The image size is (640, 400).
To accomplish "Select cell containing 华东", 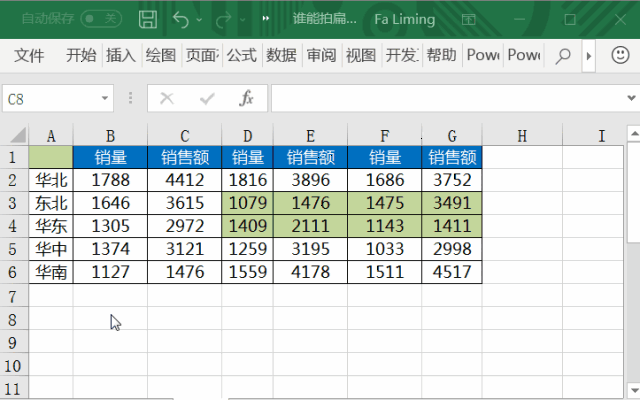I will click(51, 226).
